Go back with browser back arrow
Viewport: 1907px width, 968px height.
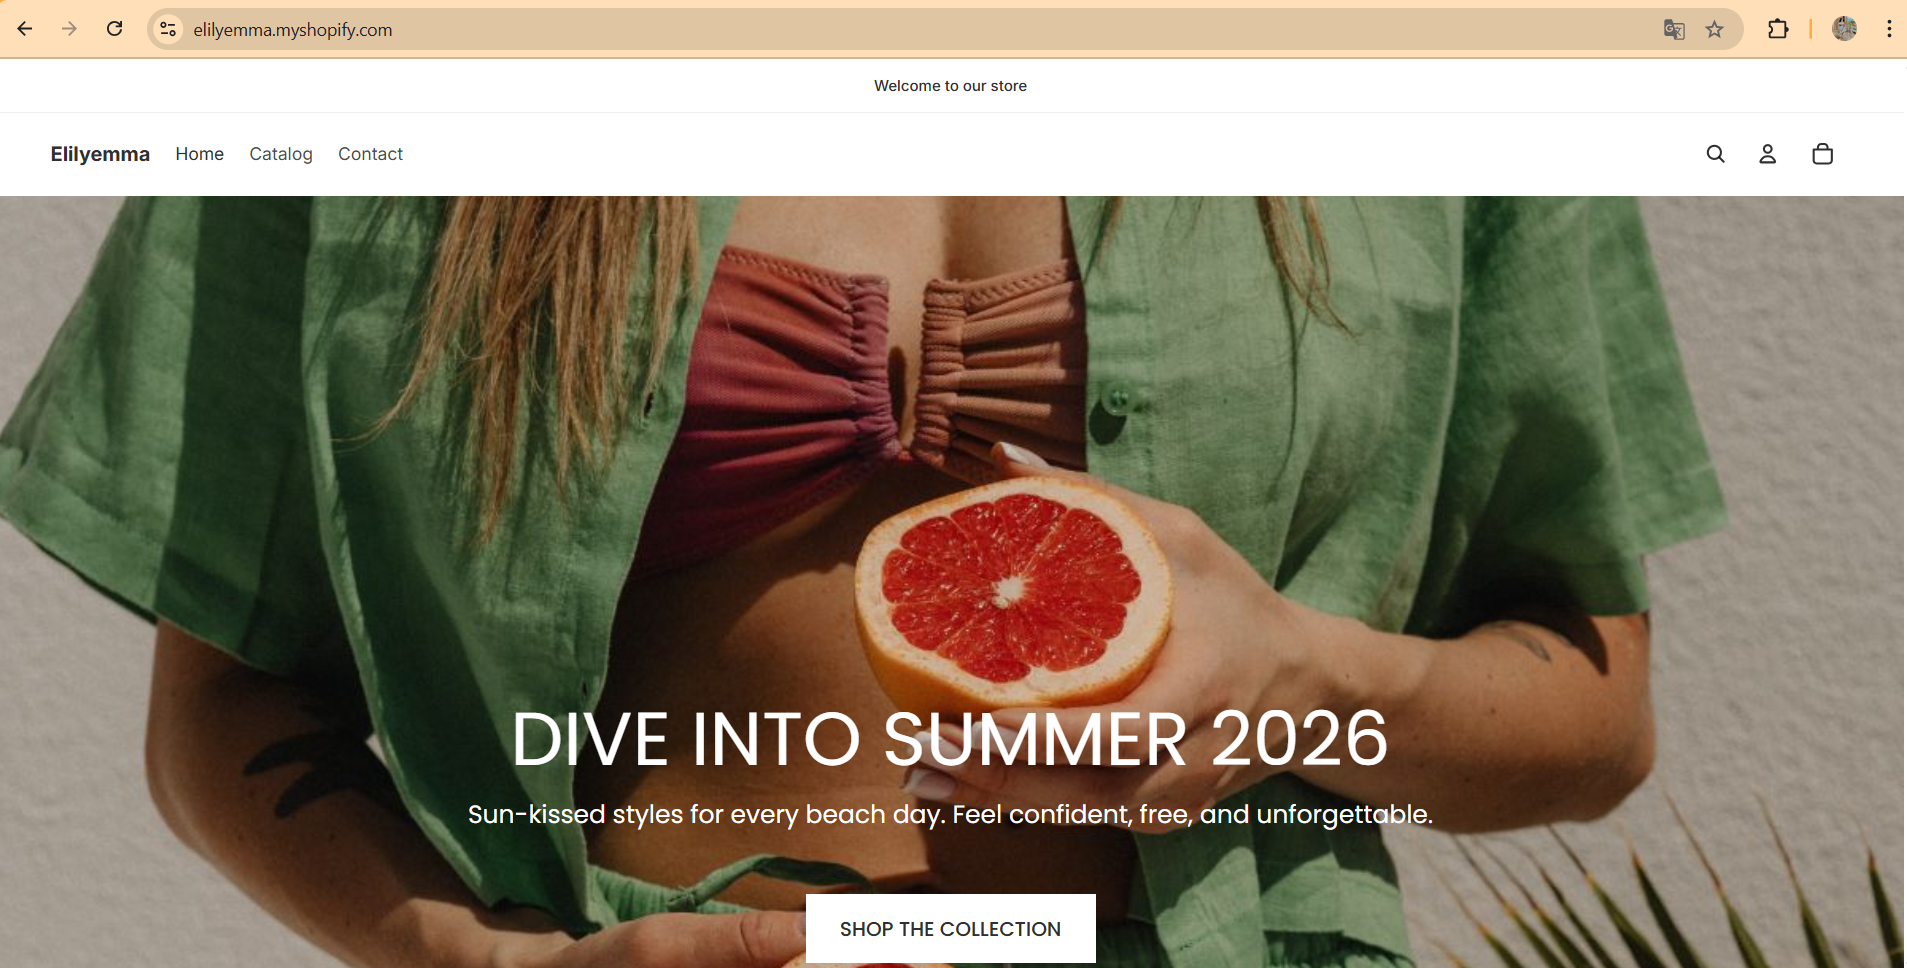coord(25,29)
